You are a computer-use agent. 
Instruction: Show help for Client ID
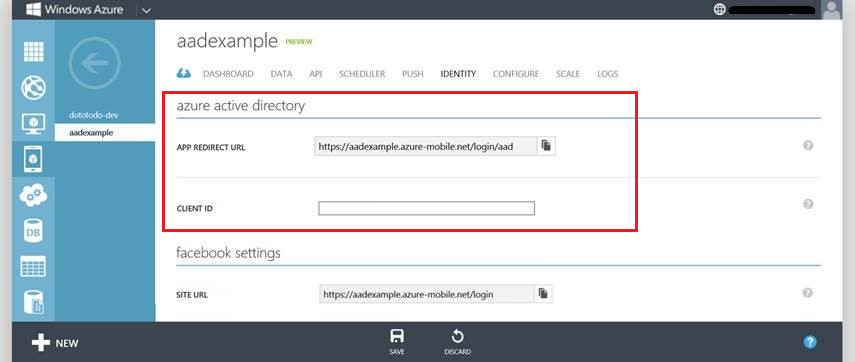(808, 204)
